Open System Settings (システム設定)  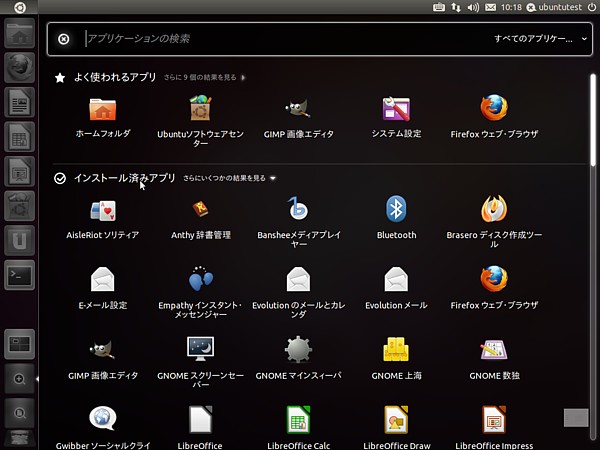click(396, 109)
